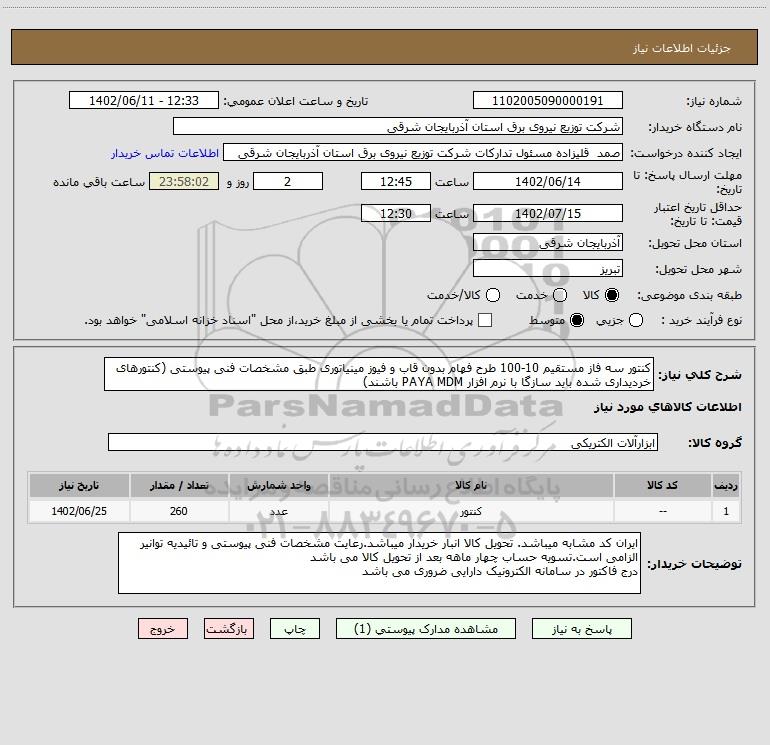Toggle Islamic treasury bonds payment checkbox
The height and width of the screenshot is (745, 770).
[x=485, y=320]
